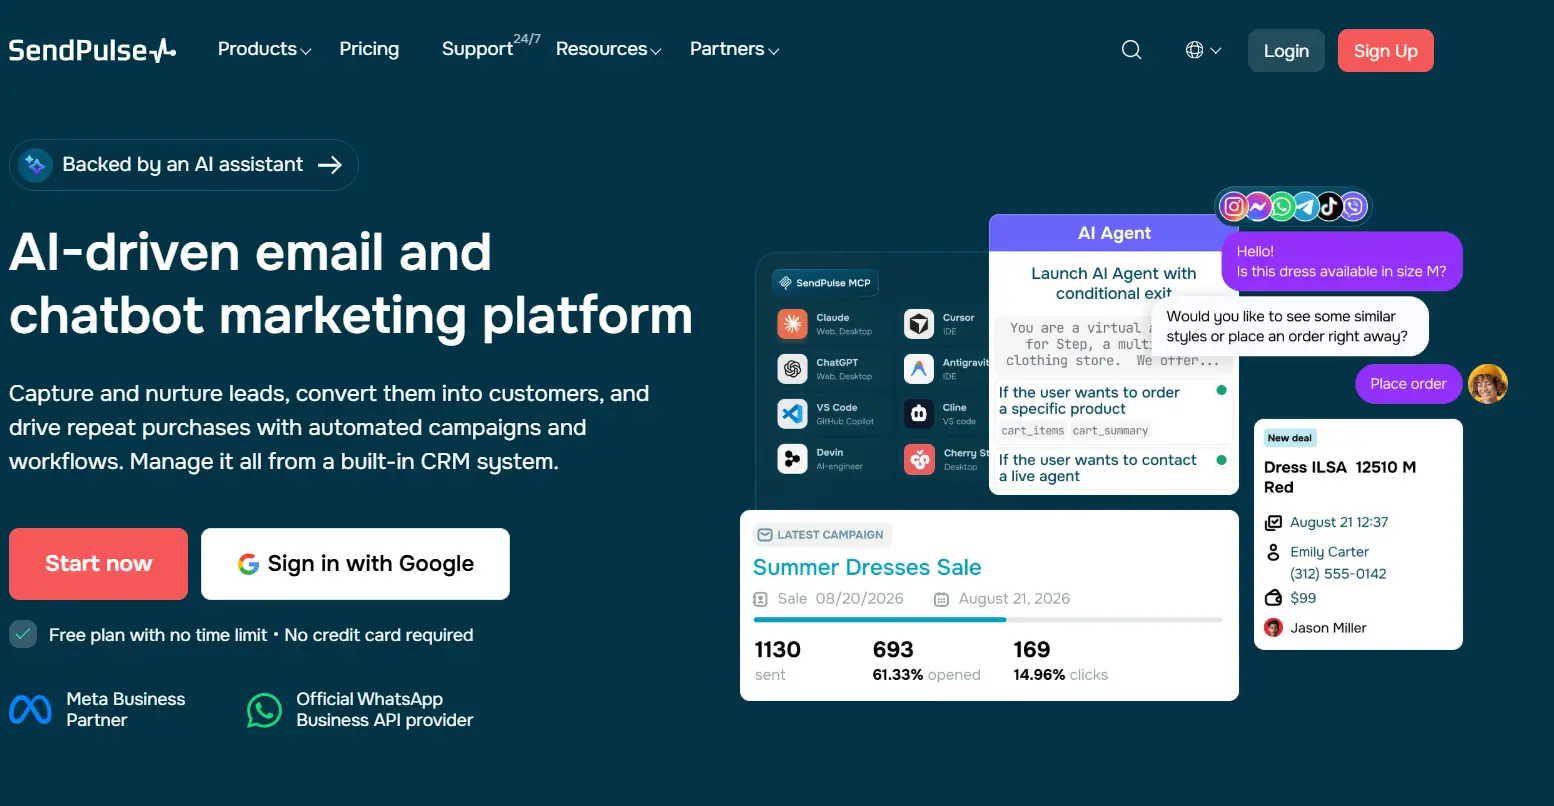The height and width of the screenshot is (806, 1554).
Task: Click the TikTok channel icon
Action: pos(1330,207)
